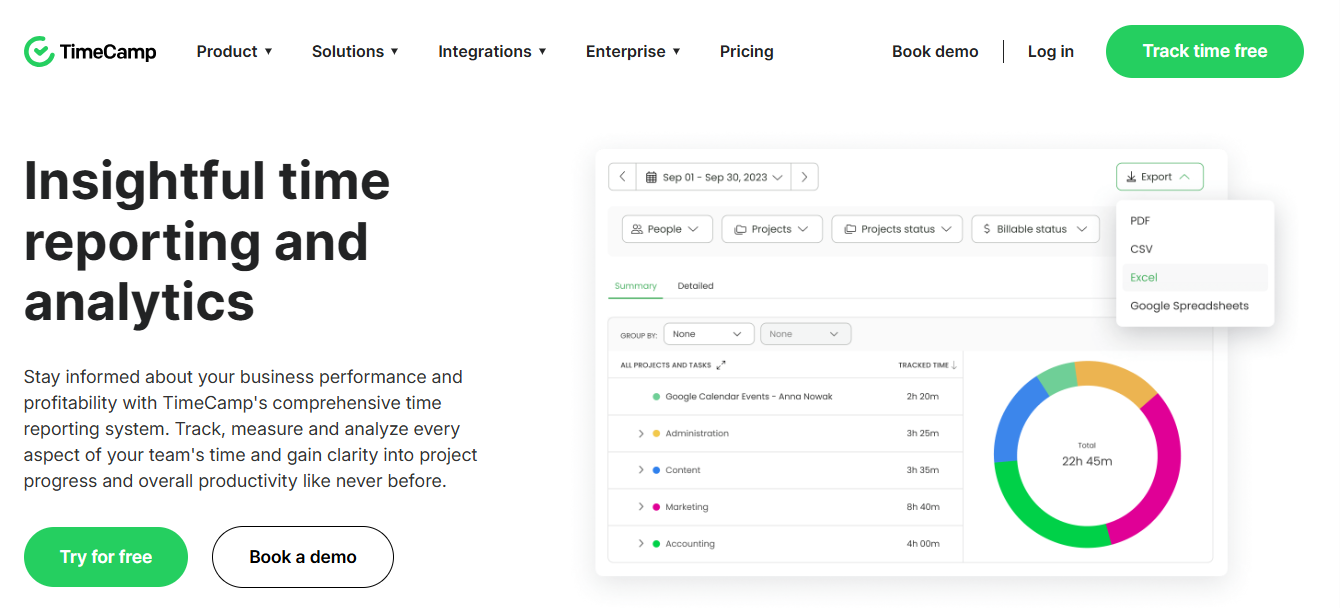Open the Billable status filter
Viewport: 1340px width, 608px height.
1035,229
